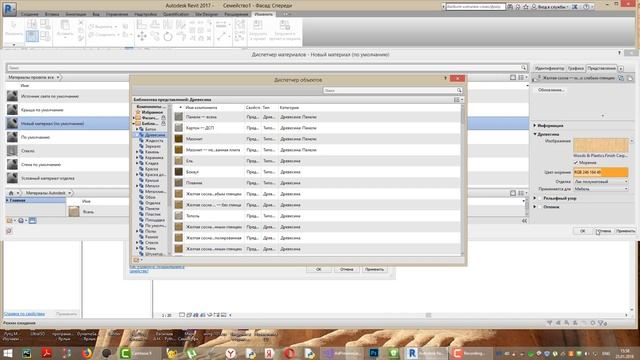Switch to the Идентификатор tab

point(549,68)
